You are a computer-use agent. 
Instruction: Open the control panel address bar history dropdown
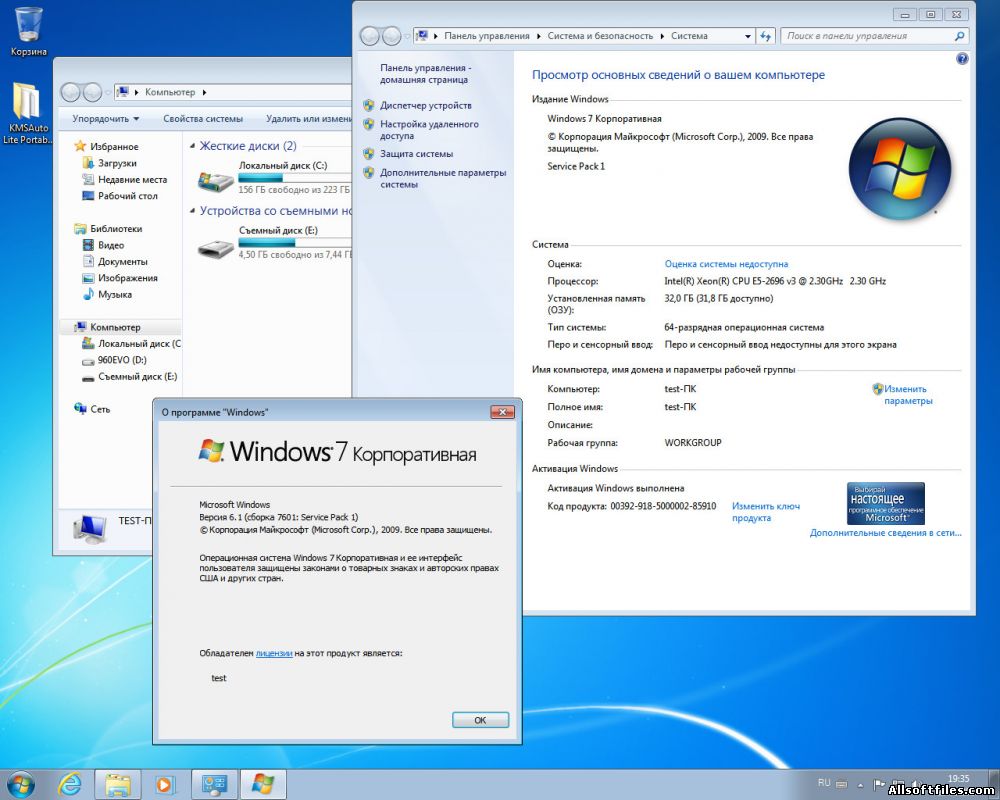[x=747, y=36]
